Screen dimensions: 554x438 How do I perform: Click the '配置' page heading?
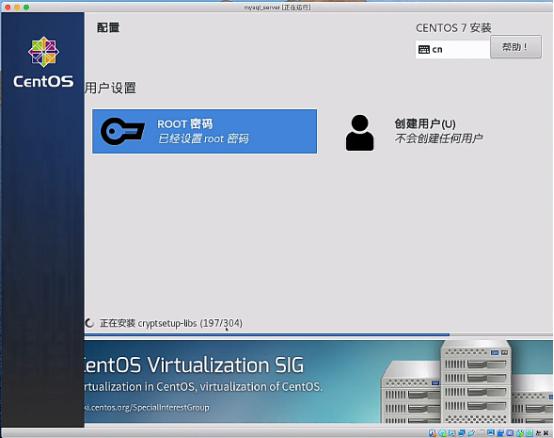(x=108, y=28)
